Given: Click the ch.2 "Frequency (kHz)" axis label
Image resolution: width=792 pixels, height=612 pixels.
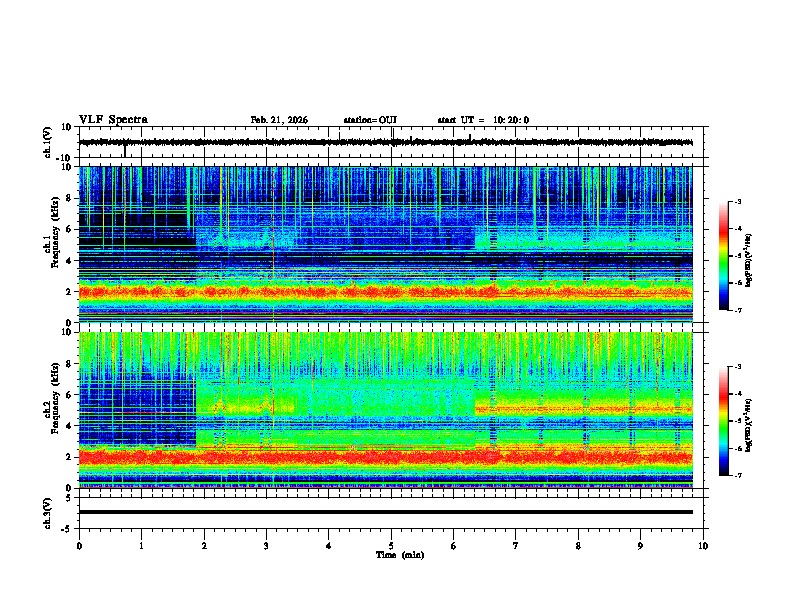Looking at the screenshot, I should (x=56, y=398).
